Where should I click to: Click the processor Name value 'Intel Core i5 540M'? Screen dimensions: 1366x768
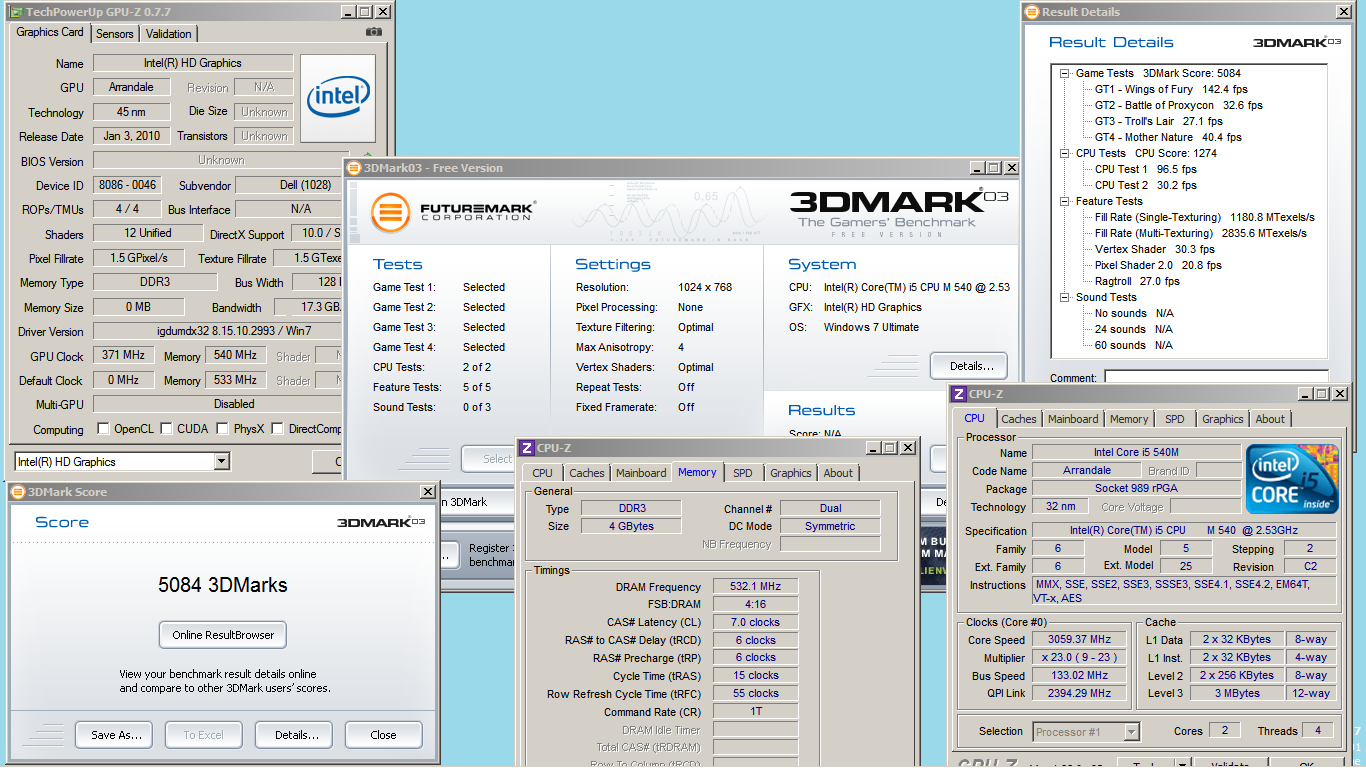click(x=1136, y=453)
